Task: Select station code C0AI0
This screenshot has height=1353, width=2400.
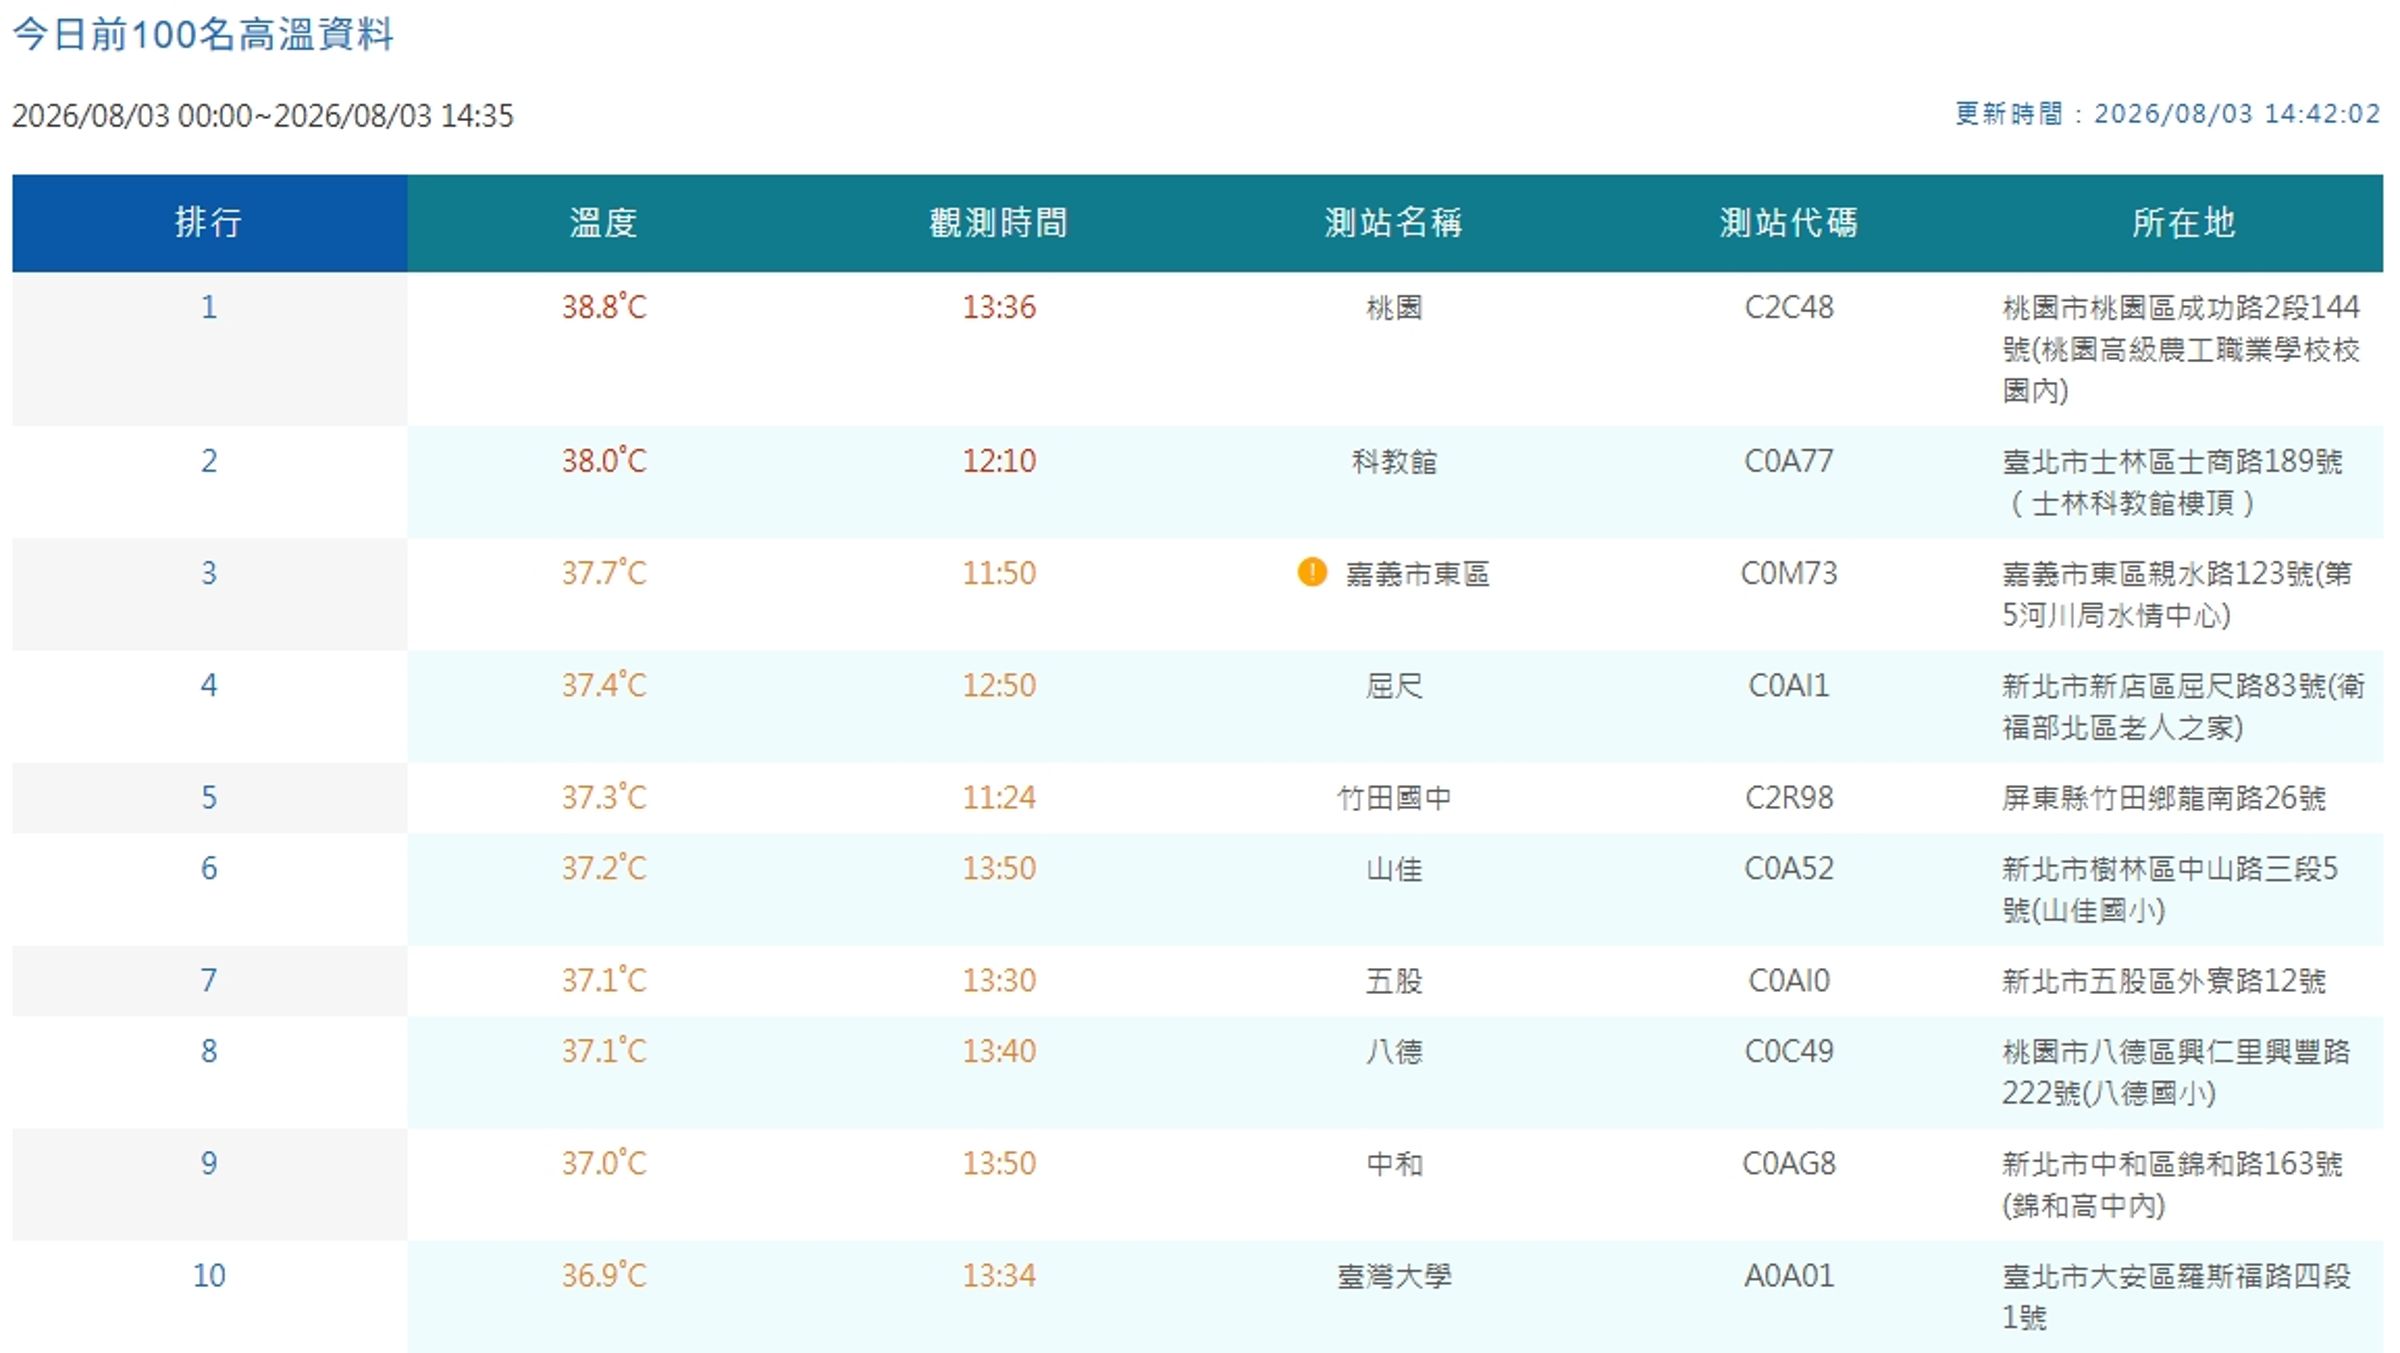Action: 1789,980
